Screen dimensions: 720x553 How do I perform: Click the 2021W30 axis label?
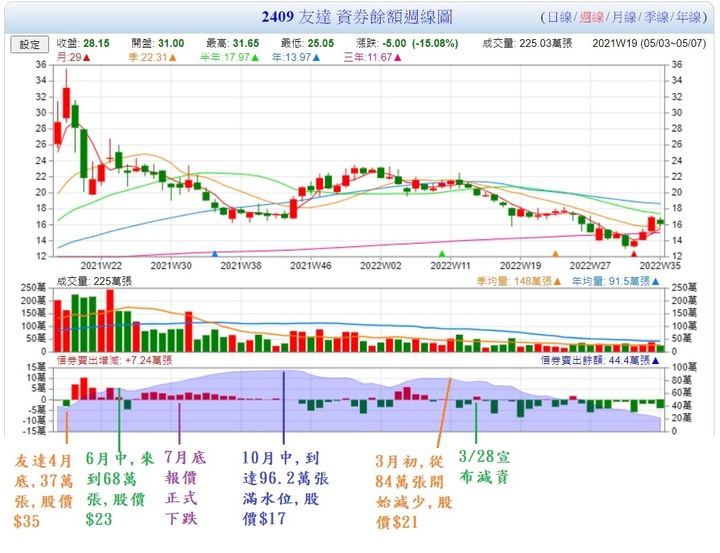click(171, 266)
